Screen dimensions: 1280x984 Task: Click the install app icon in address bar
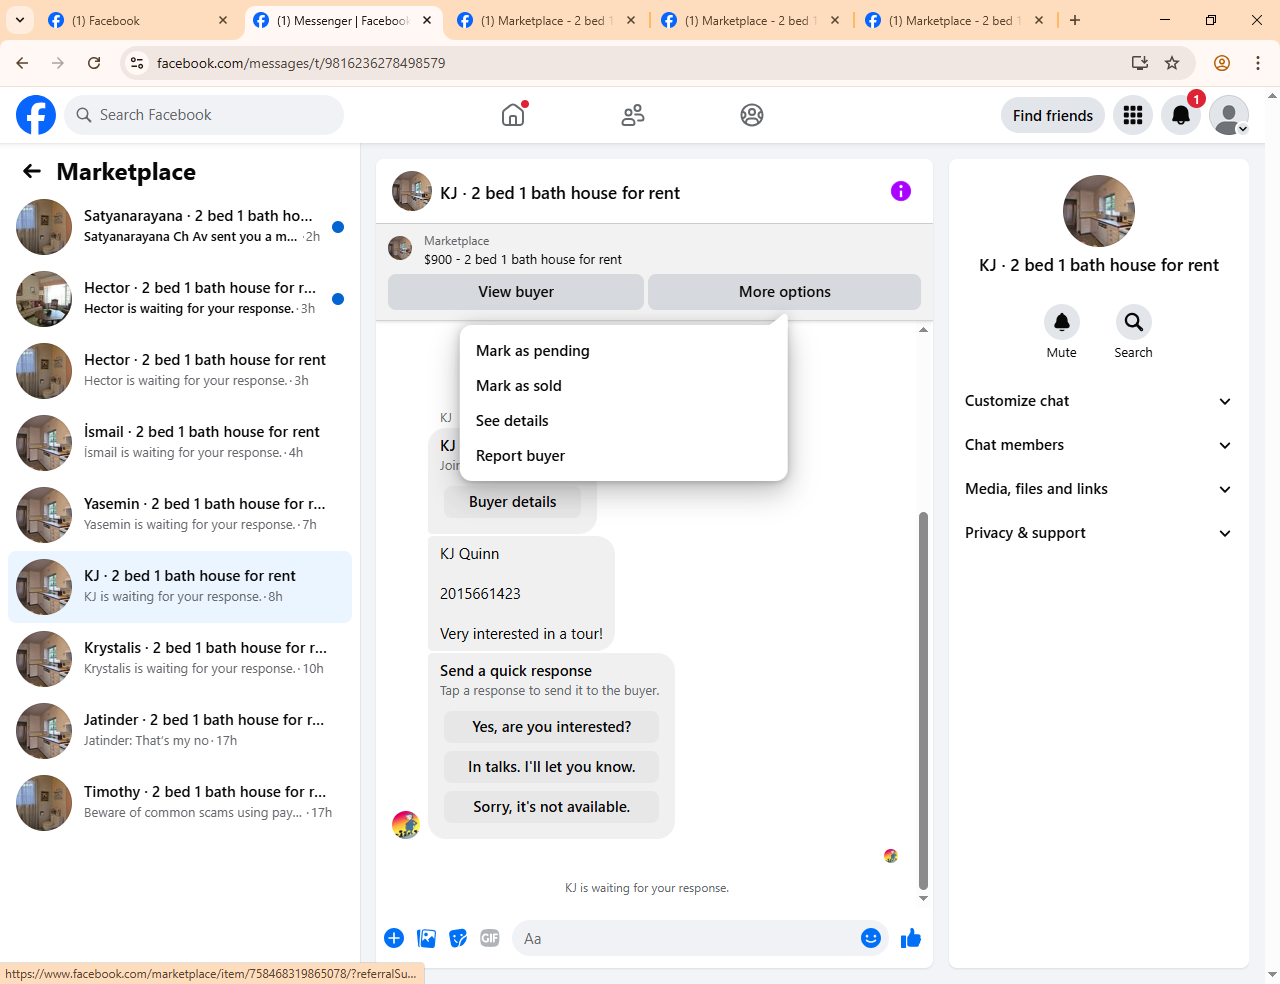click(1140, 63)
